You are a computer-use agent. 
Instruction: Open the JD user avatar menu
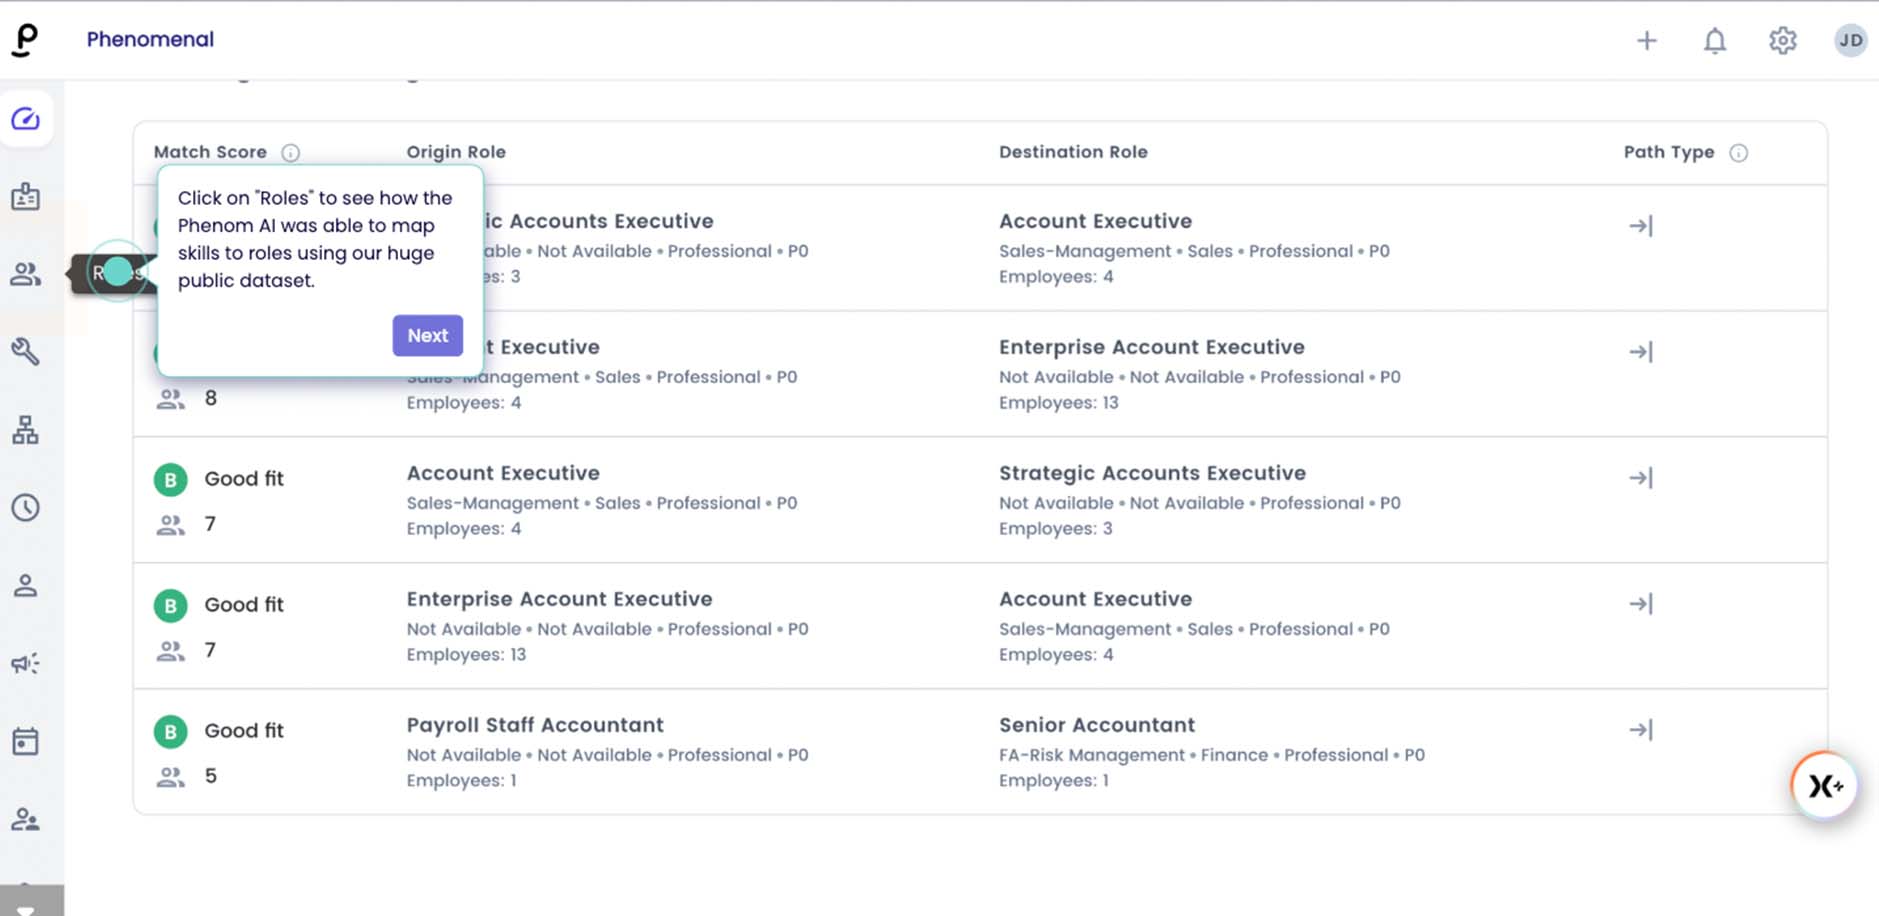tap(1851, 40)
